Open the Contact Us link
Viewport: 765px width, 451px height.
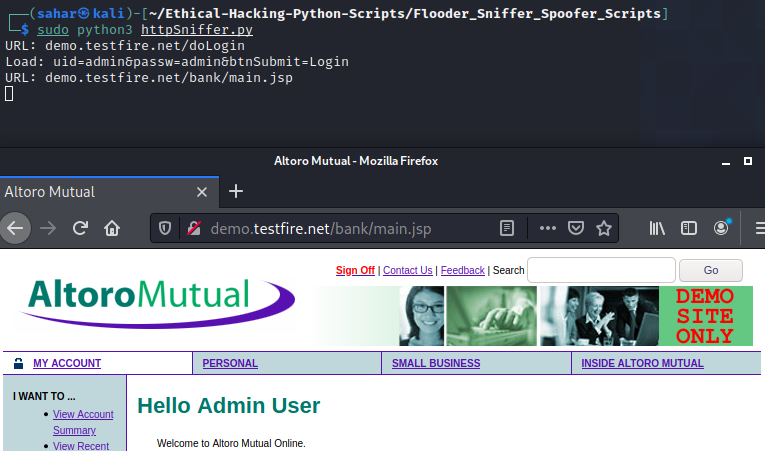tap(407, 270)
